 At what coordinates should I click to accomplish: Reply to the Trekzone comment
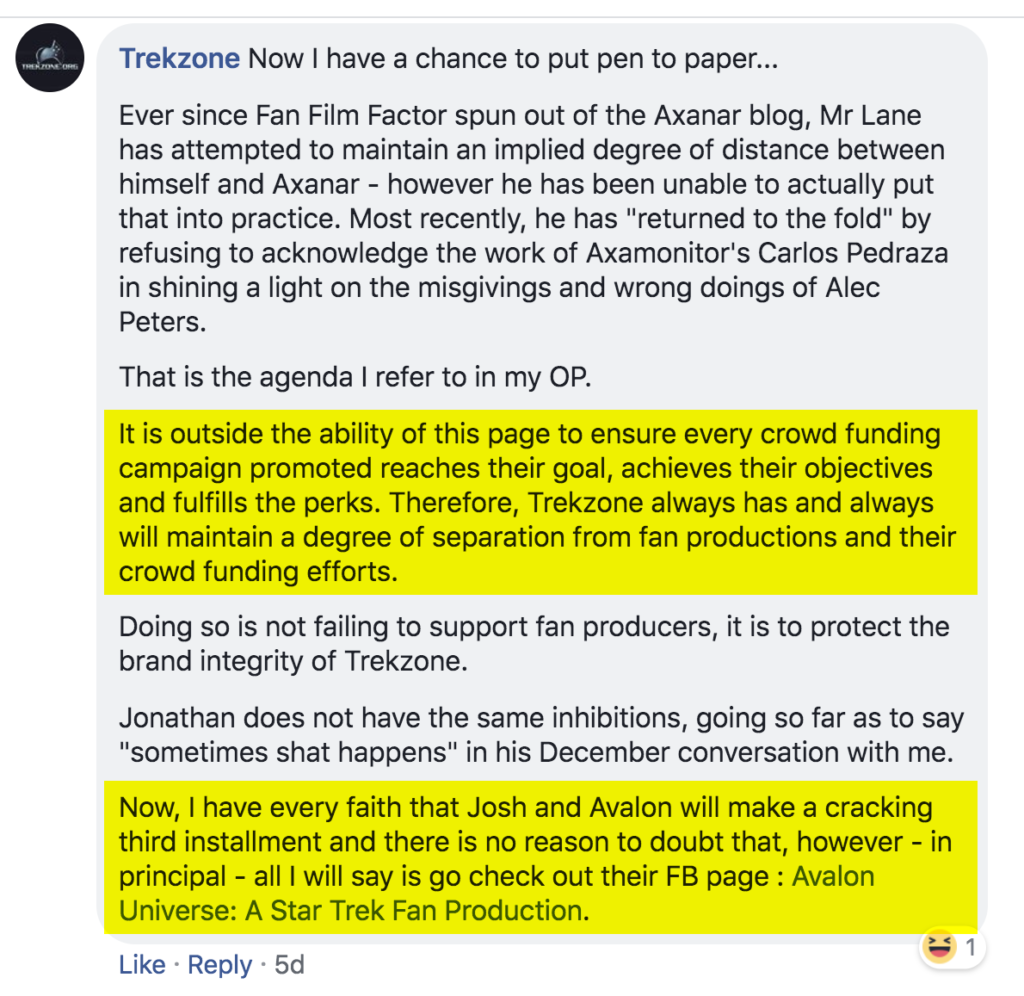tap(219, 965)
